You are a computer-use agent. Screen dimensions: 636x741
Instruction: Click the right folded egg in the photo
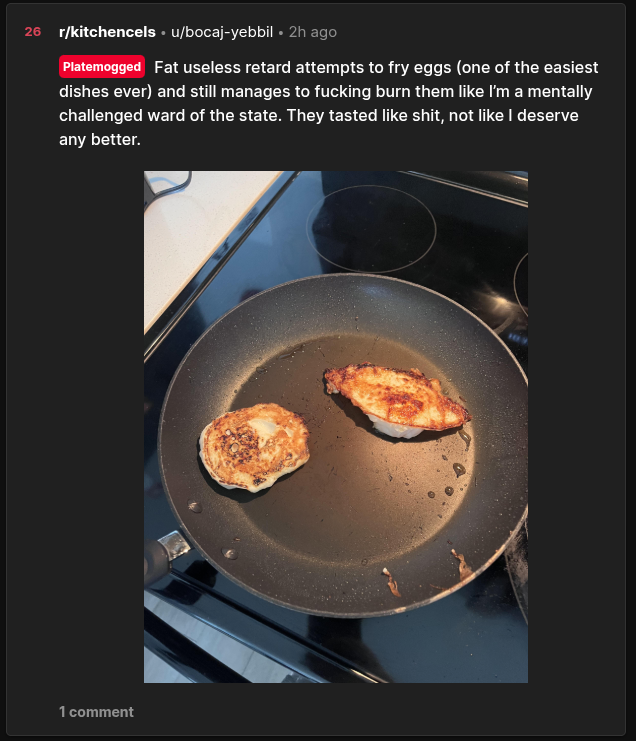click(396, 399)
